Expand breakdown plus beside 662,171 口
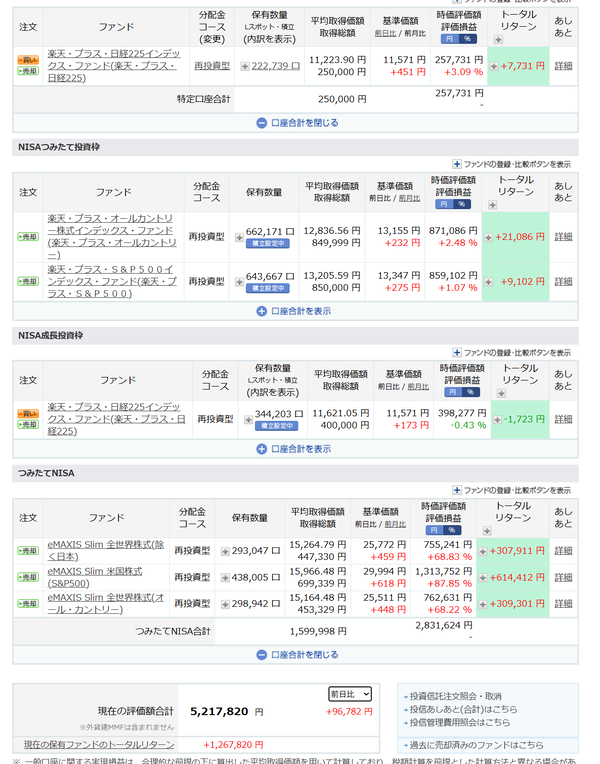This screenshot has width=600, height=764. (239, 237)
